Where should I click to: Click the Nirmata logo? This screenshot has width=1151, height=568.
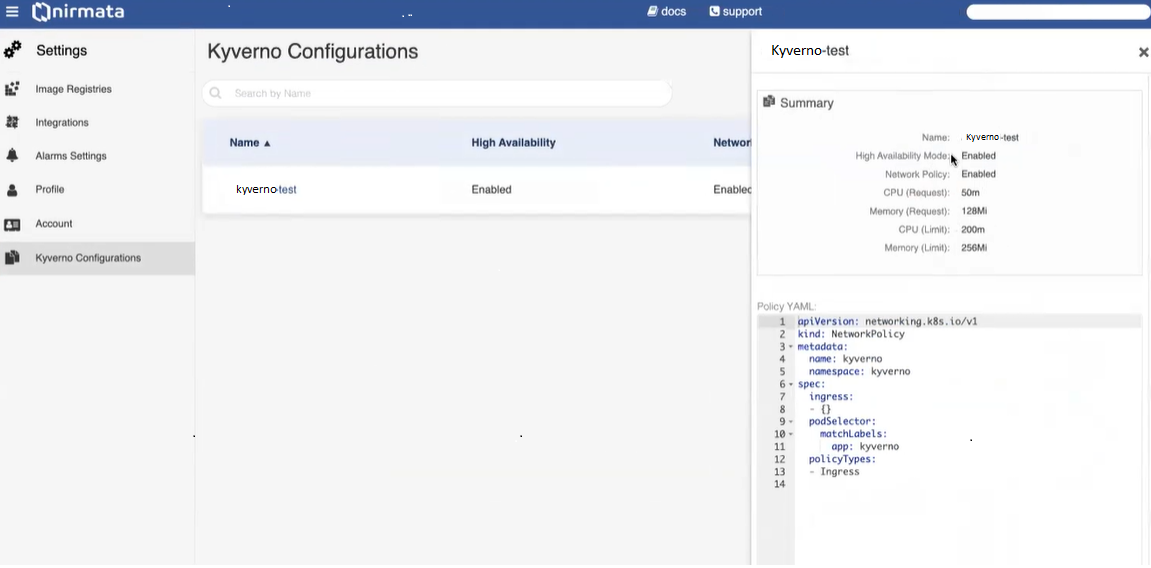pyautogui.click(x=79, y=12)
